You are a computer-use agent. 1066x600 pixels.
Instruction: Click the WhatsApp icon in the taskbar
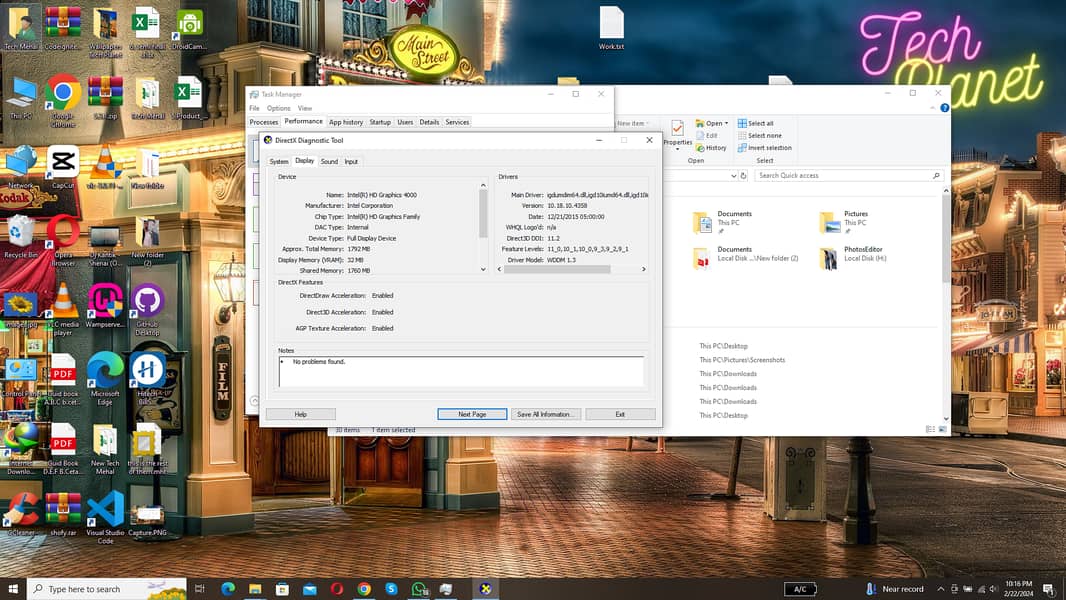click(x=418, y=589)
